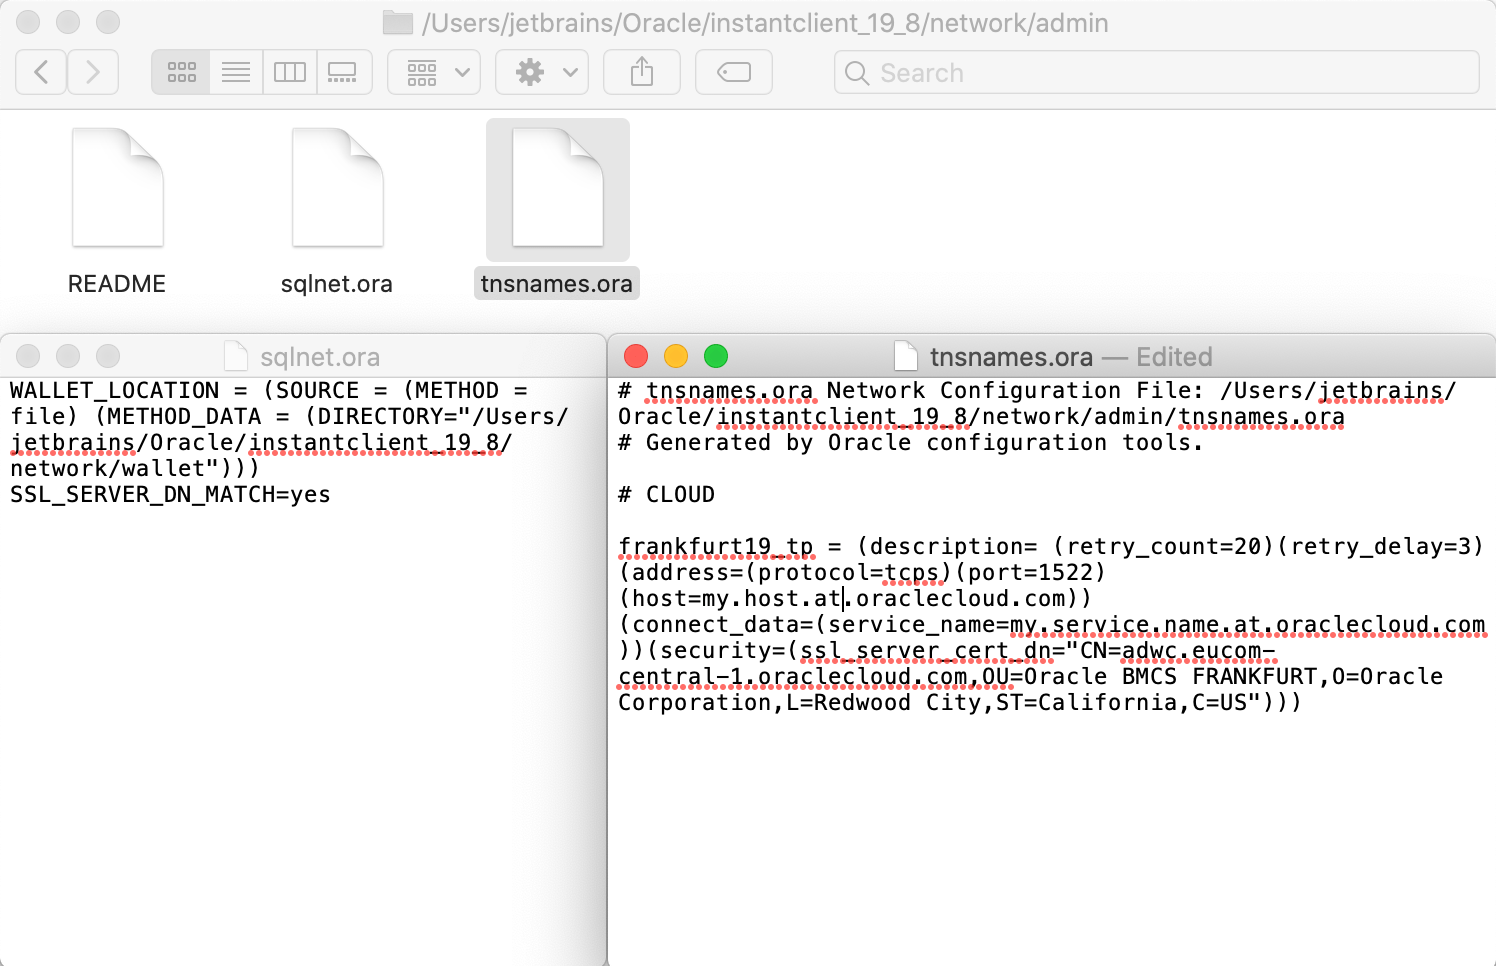Click the green zoom button on tnsnames.ora window
The width and height of the screenshot is (1496, 966).
(x=716, y=355)
